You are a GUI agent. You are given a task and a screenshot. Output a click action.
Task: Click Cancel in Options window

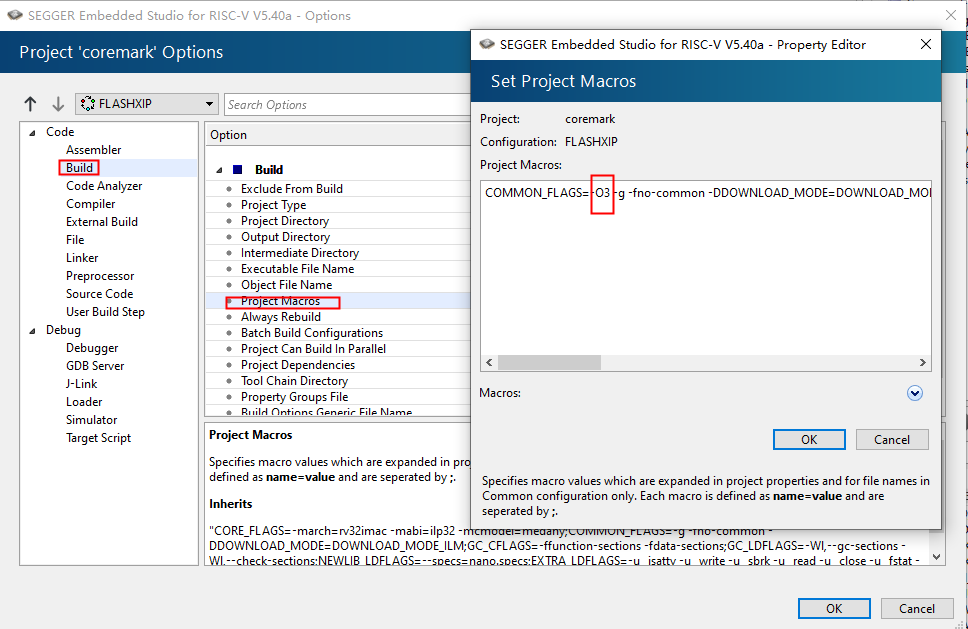(x=917, y=609)
